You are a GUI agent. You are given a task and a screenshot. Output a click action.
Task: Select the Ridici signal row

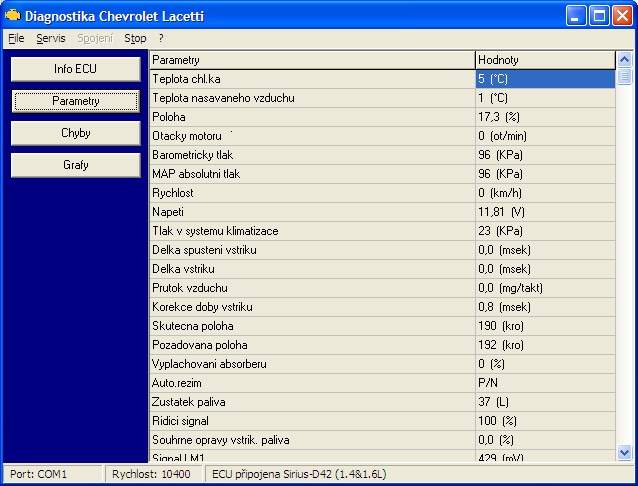click(382, 421)
